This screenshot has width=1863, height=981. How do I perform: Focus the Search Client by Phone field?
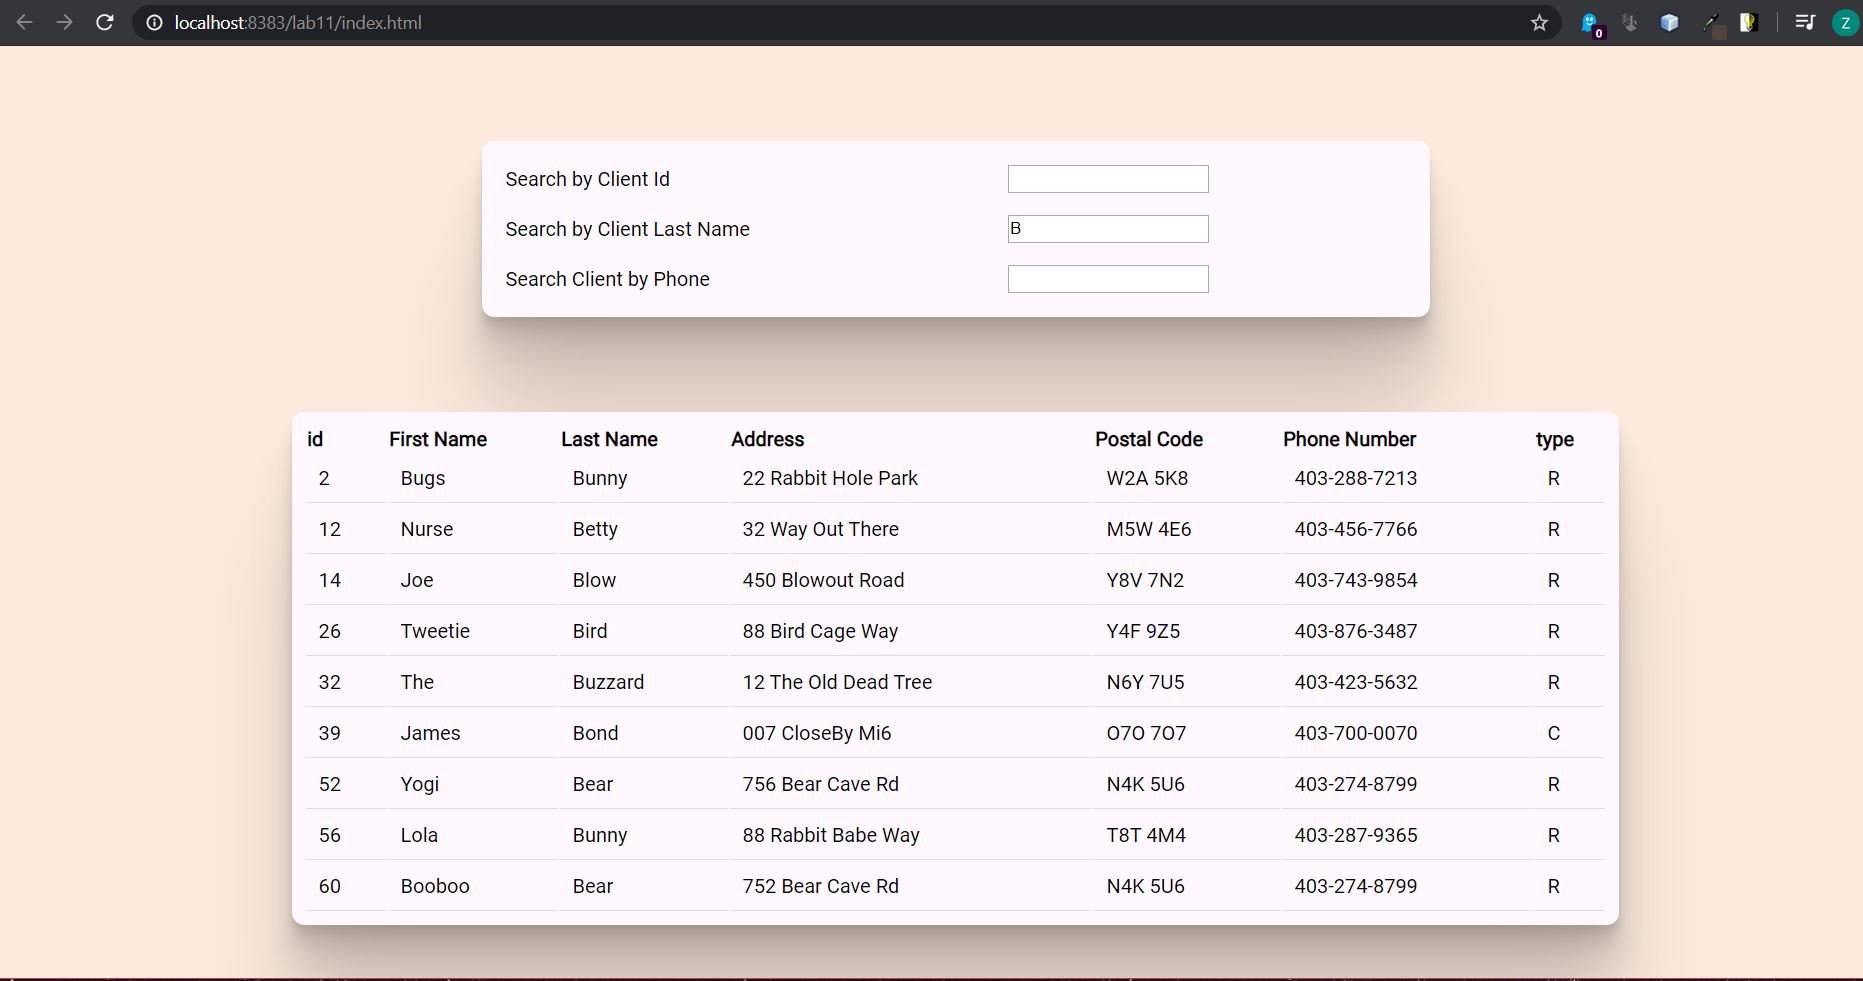coord(1107,279)
